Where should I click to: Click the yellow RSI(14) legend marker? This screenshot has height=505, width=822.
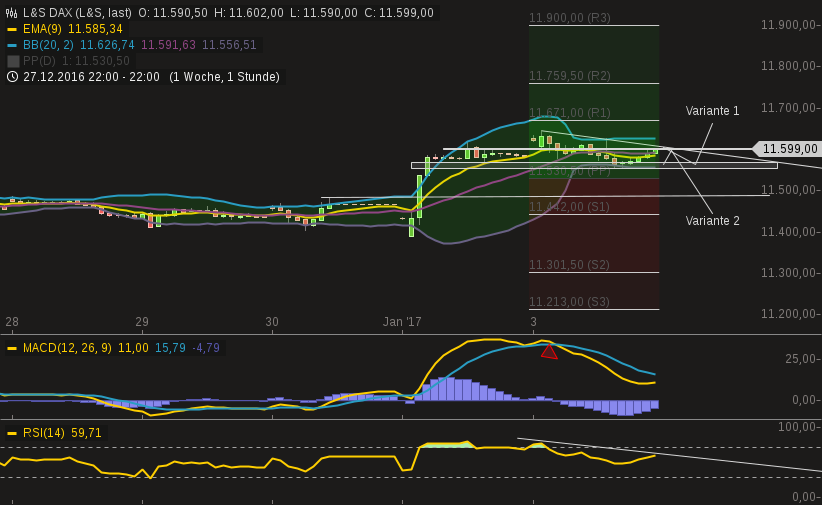point(12,433)
